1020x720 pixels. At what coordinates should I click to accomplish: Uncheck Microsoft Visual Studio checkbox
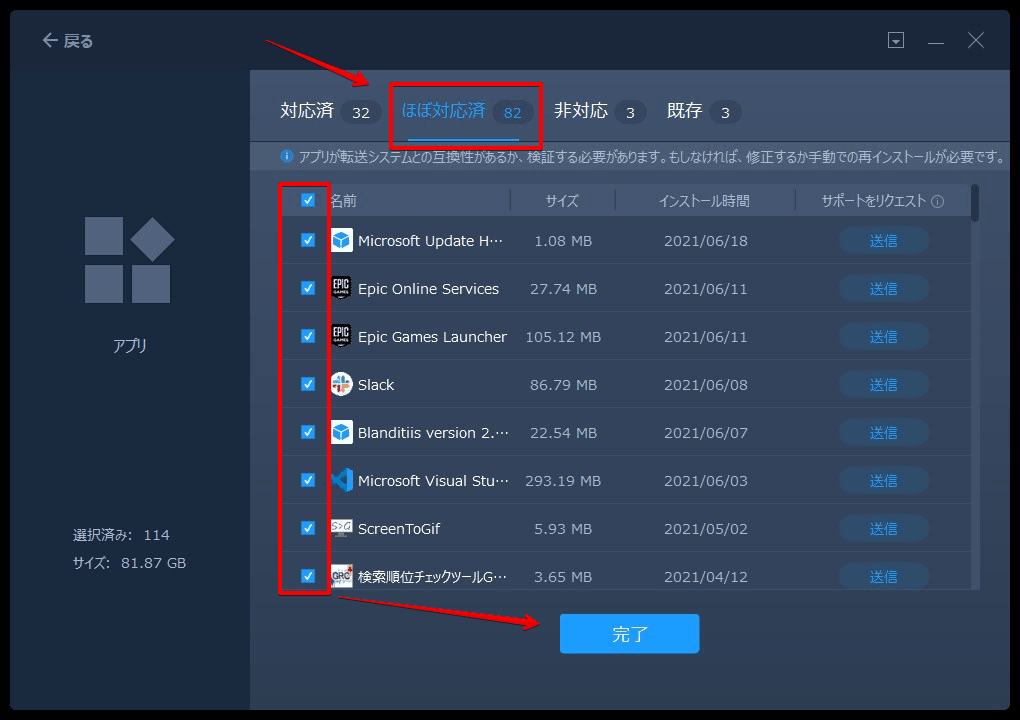(x=308, y=480)
